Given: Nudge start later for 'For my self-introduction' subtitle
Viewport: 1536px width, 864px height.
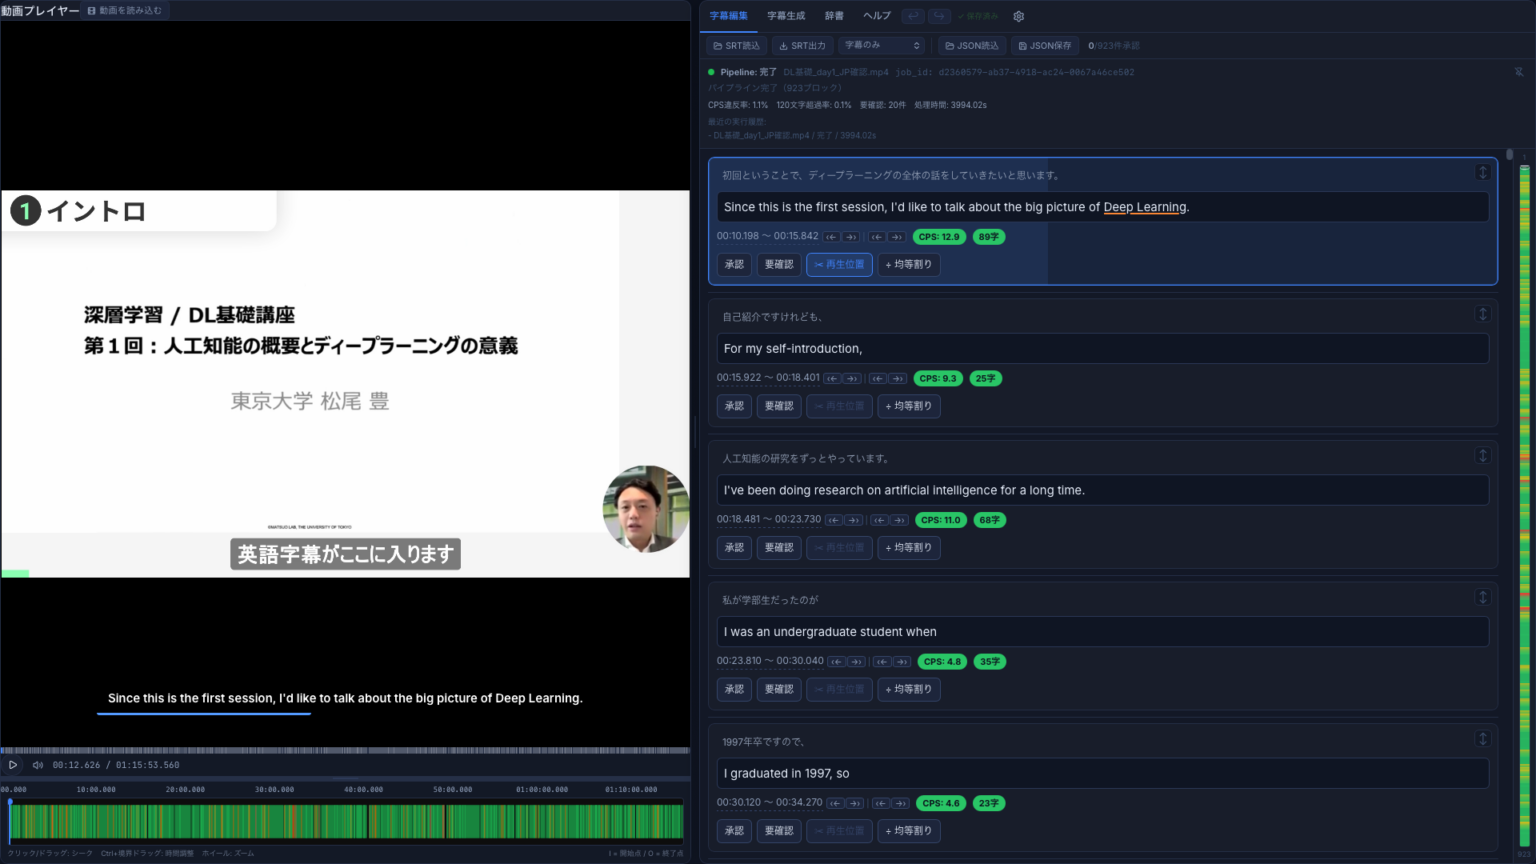Looking at the screenshot, I should point(852,379).
